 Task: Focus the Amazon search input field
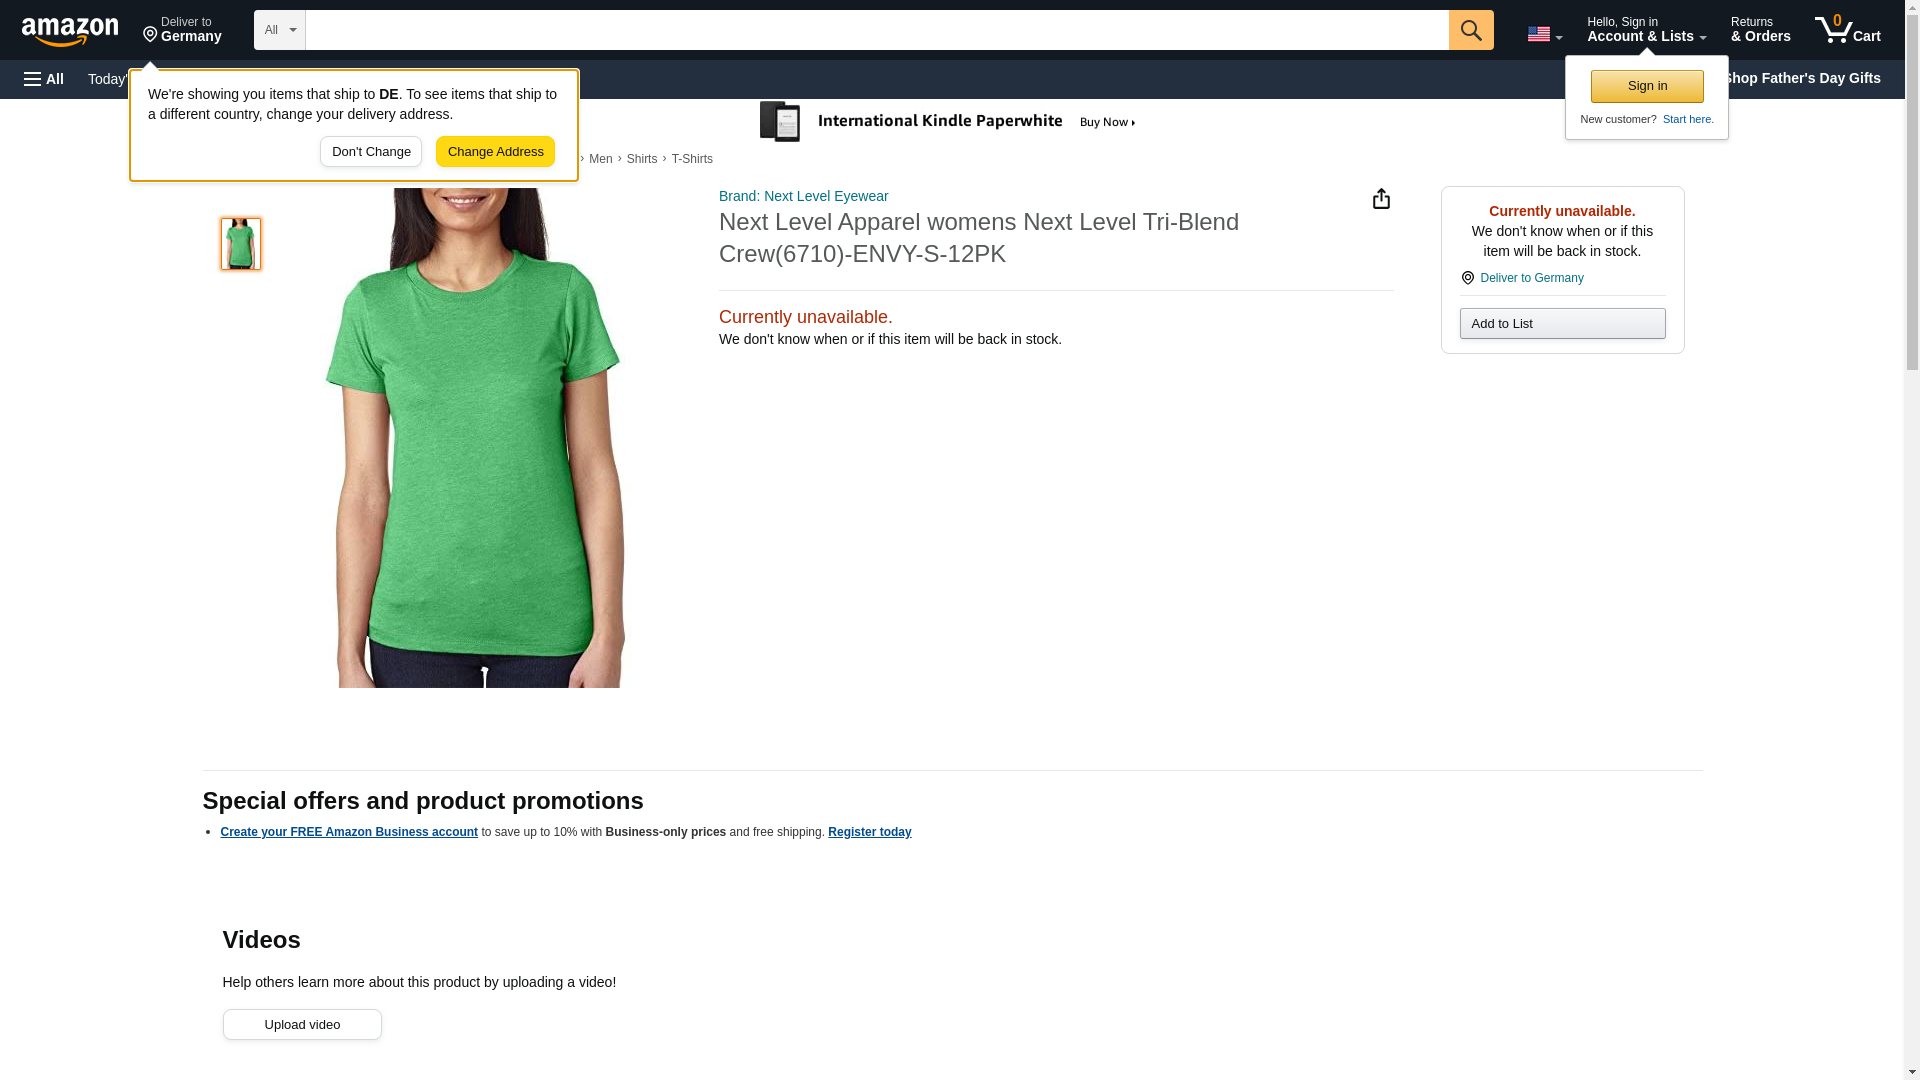click(876, 30)
